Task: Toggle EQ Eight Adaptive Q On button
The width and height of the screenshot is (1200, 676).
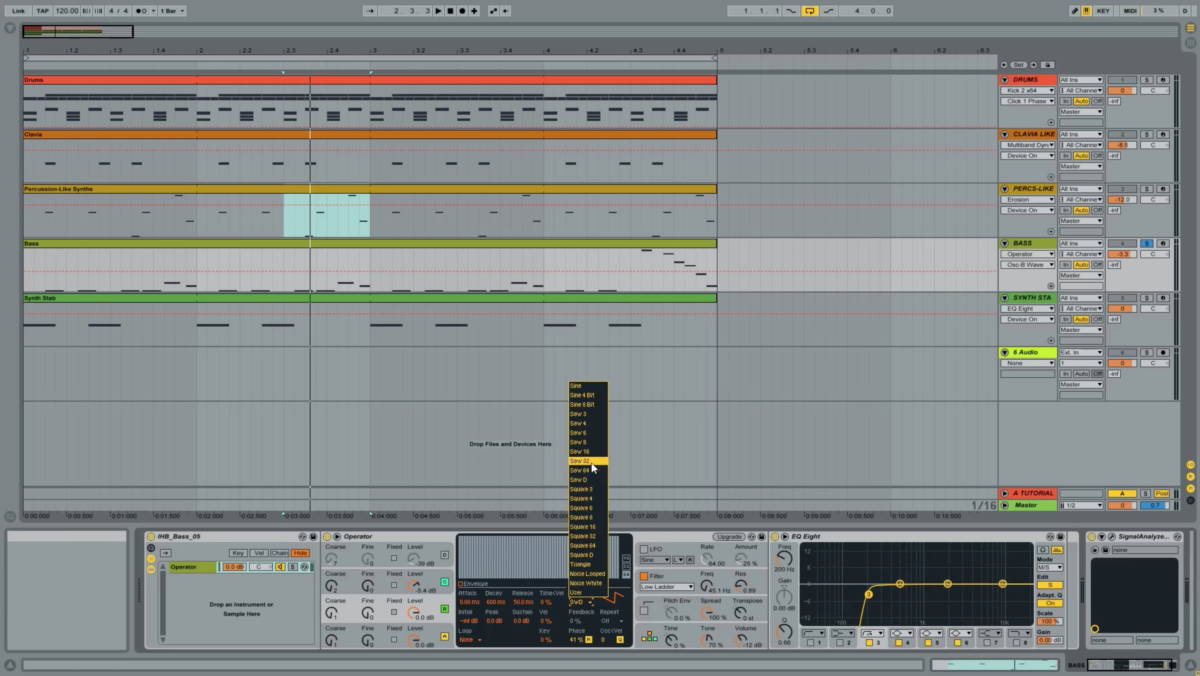Action: click(x=1050, y=603)
